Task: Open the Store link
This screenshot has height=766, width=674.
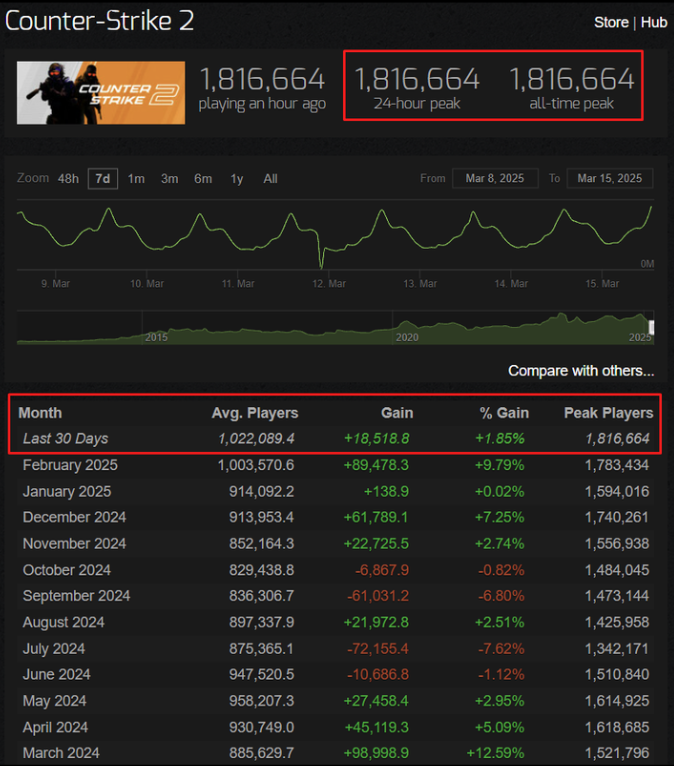Action: pos(611,22)
